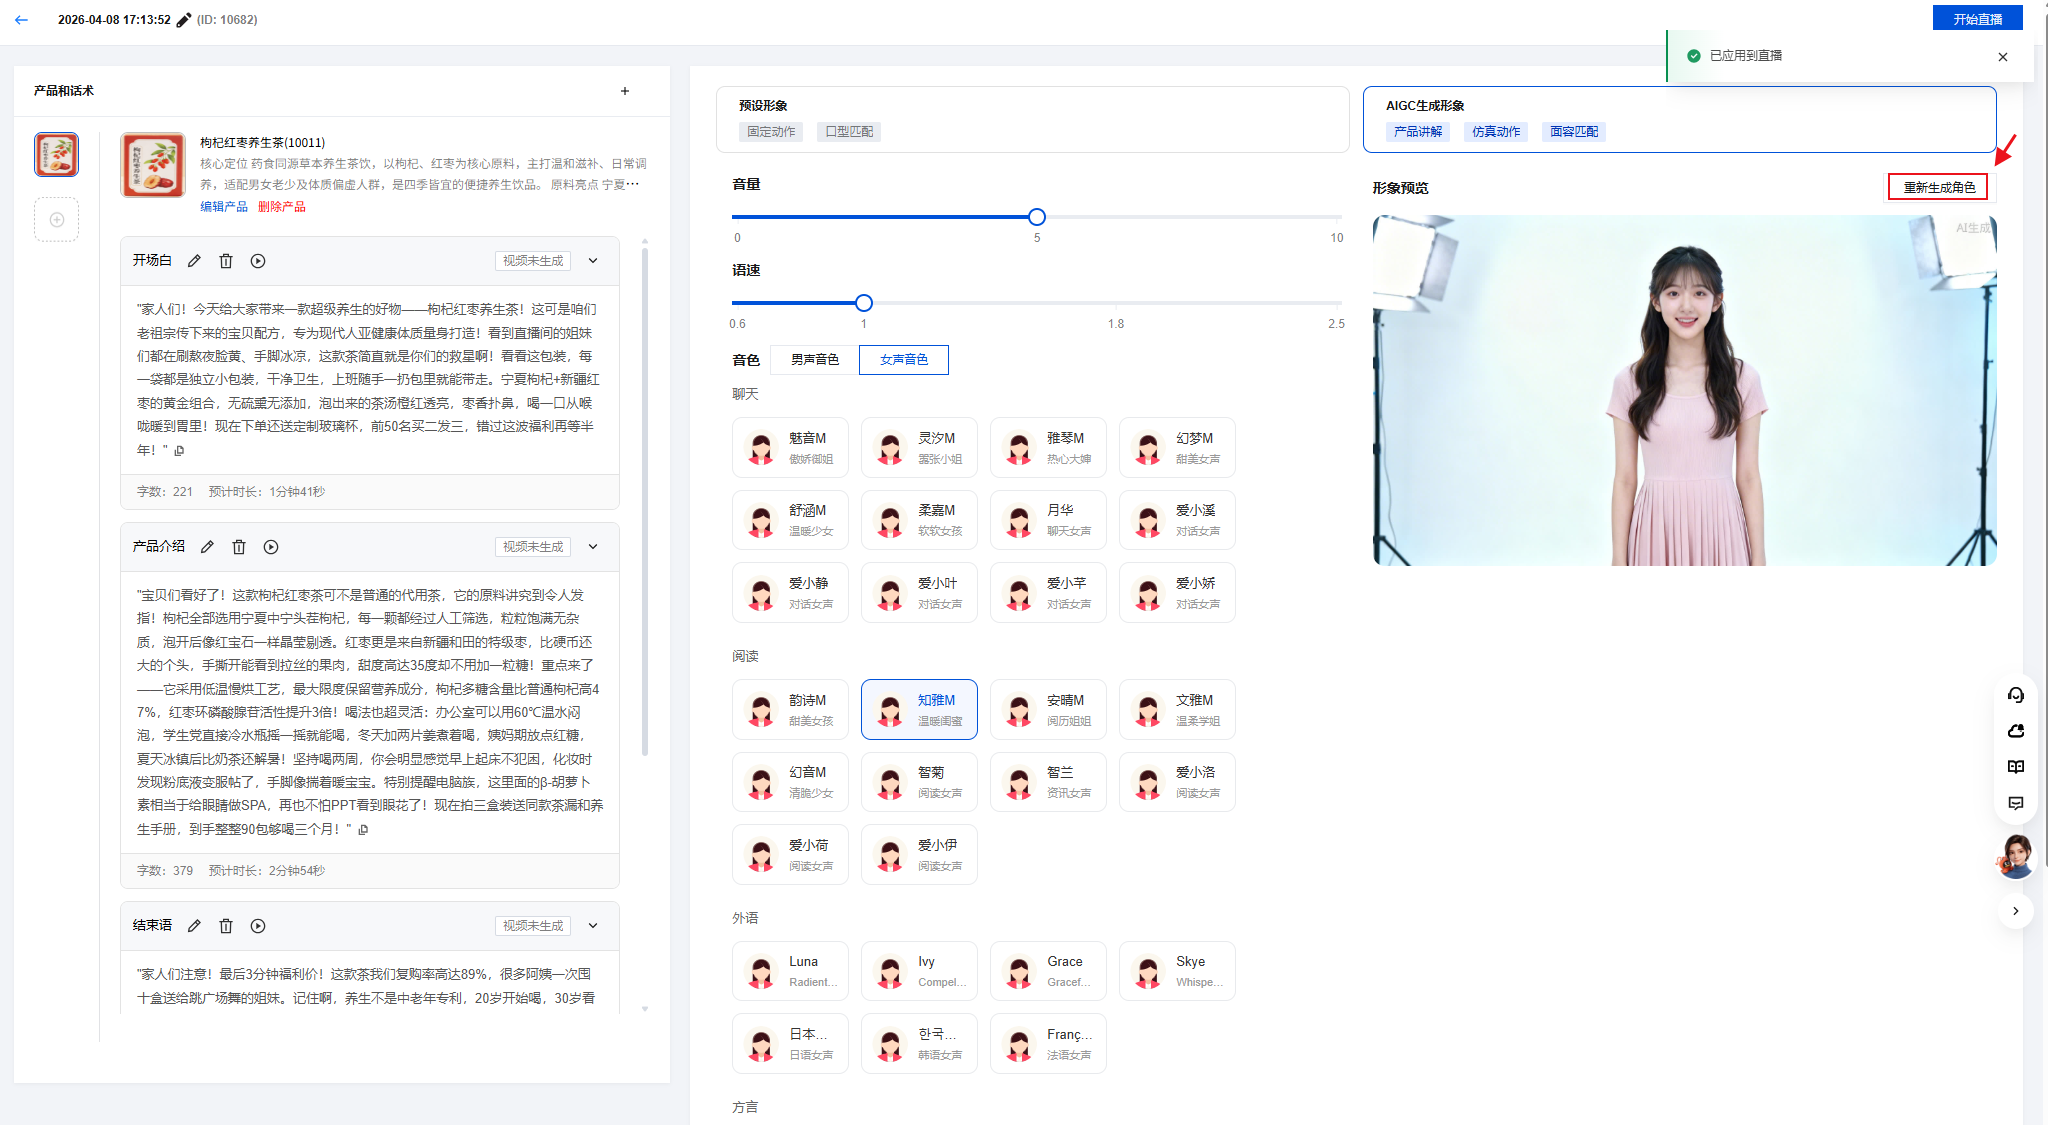Screen dimensions: 2048x1125
Task: Open customer service headset icon
Action: click(x=2015, y=695)
